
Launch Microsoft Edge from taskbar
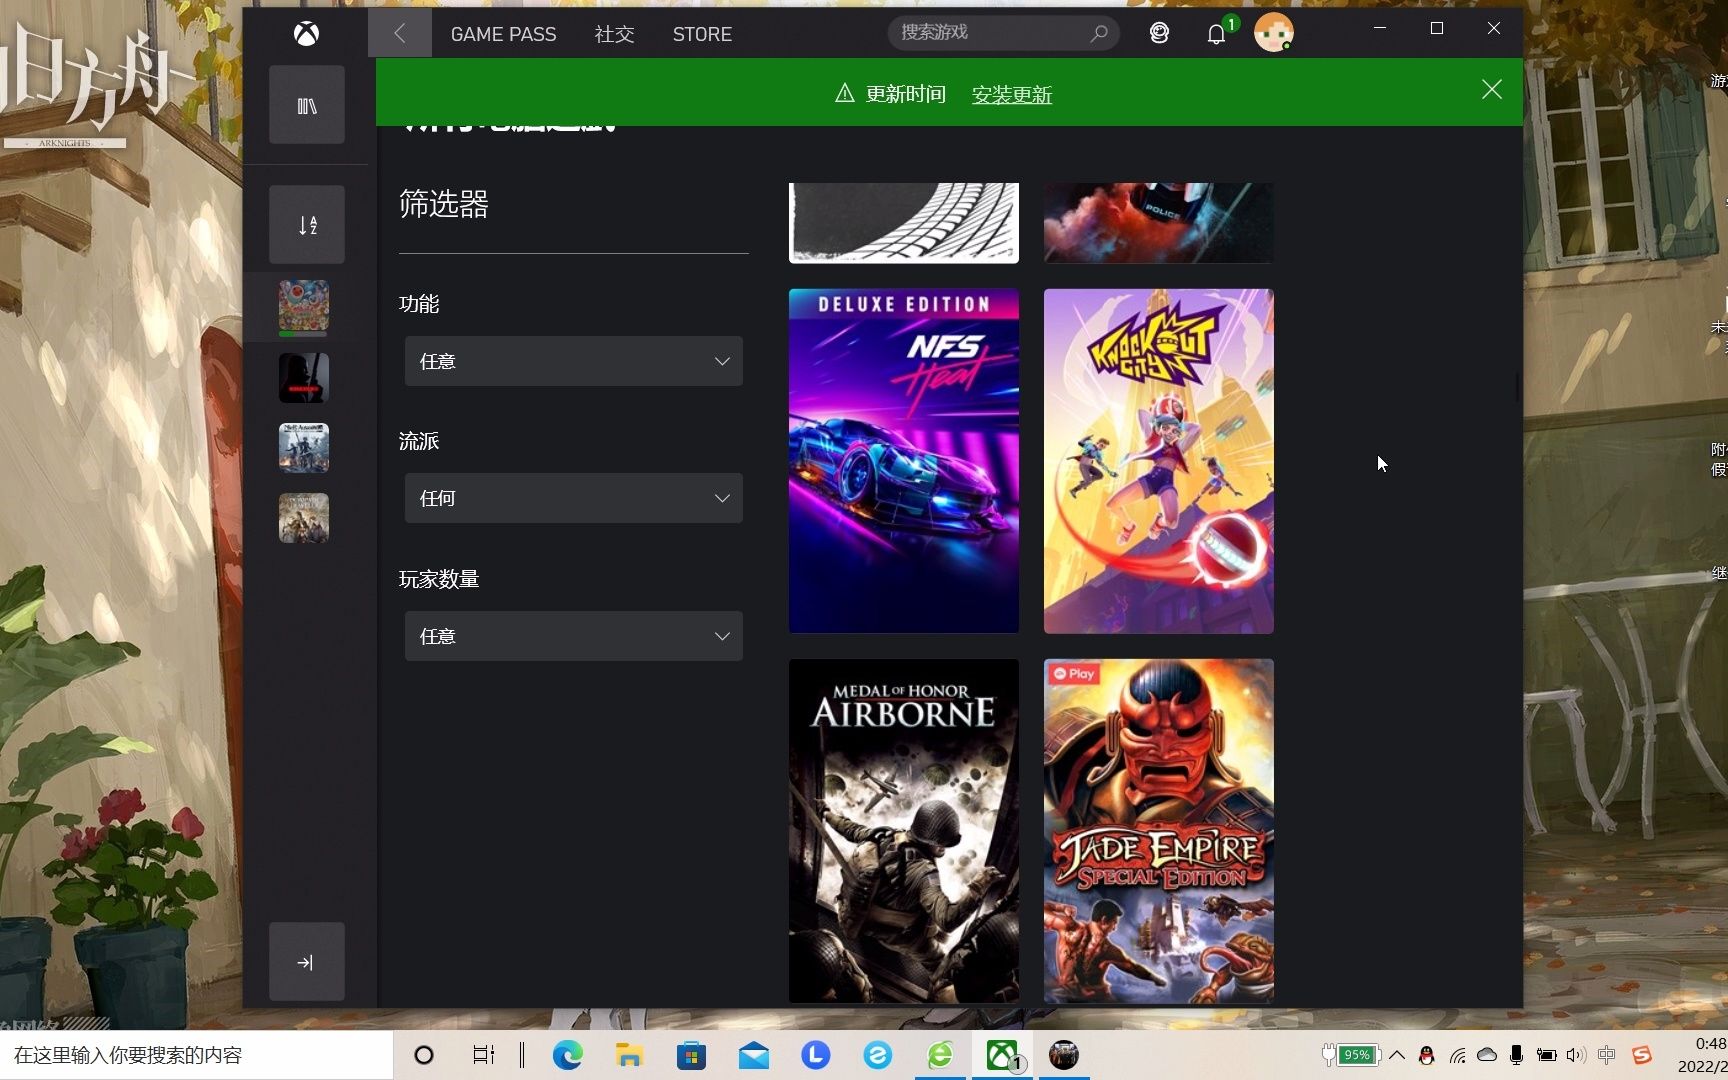[567, 1055]
